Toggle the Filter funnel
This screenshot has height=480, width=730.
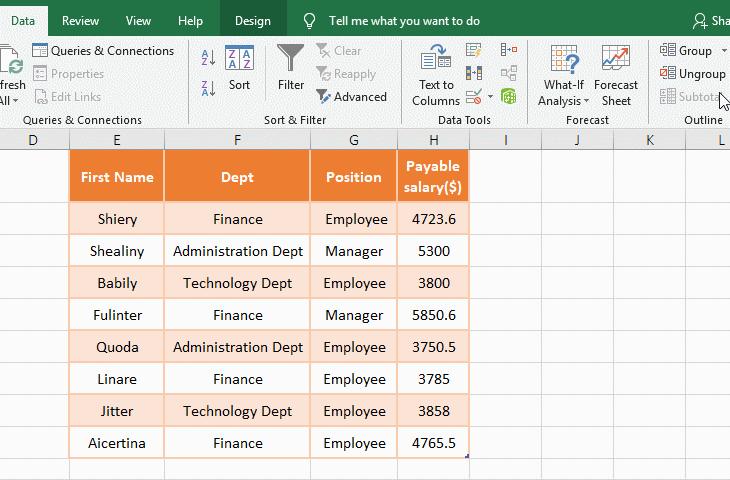point(291,68)
